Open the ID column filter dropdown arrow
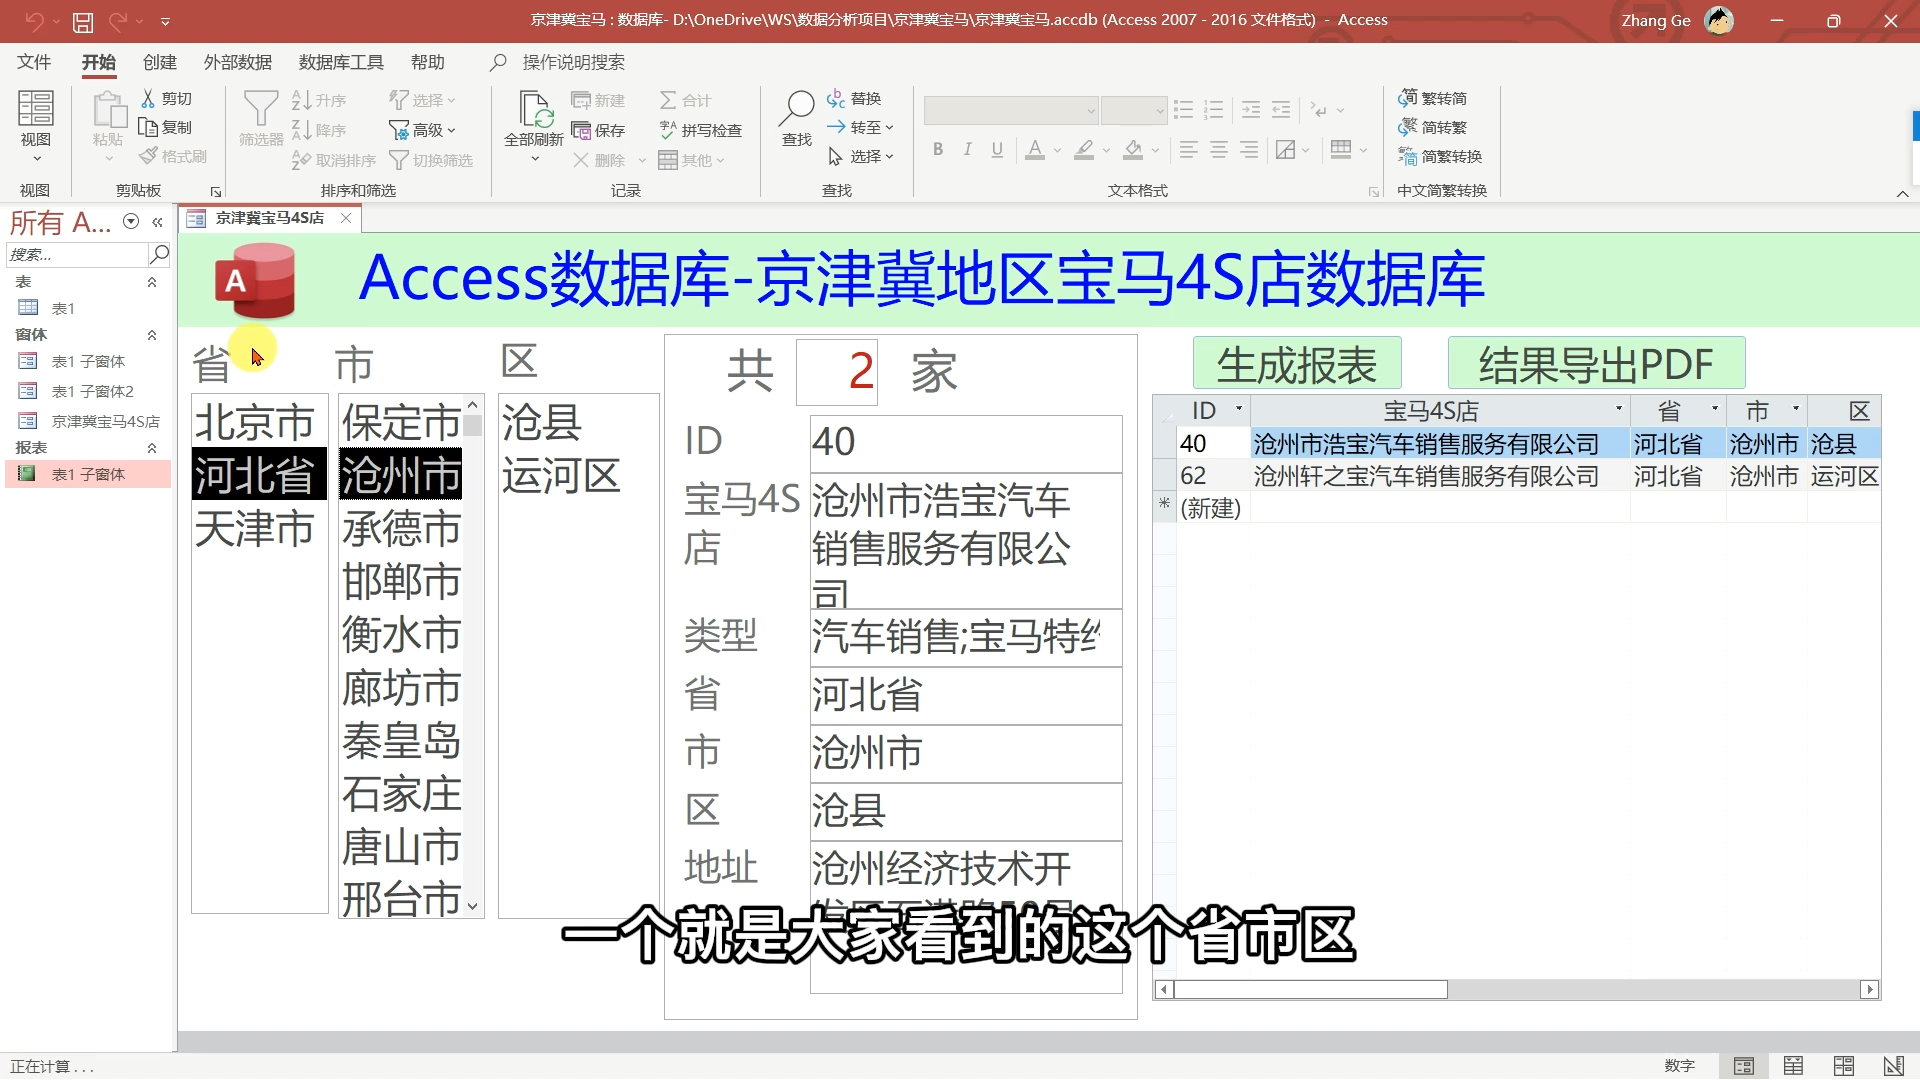1920x1080 pixels. 1239,409
